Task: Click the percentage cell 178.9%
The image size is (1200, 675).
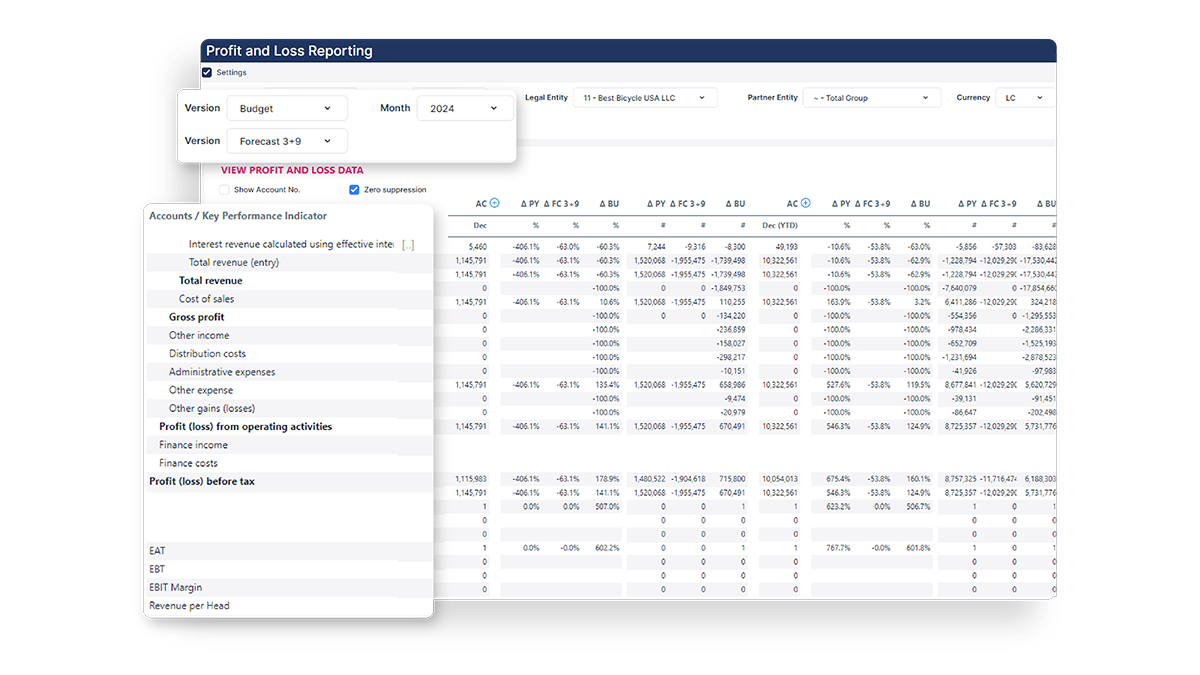Action: coord(607,479)
